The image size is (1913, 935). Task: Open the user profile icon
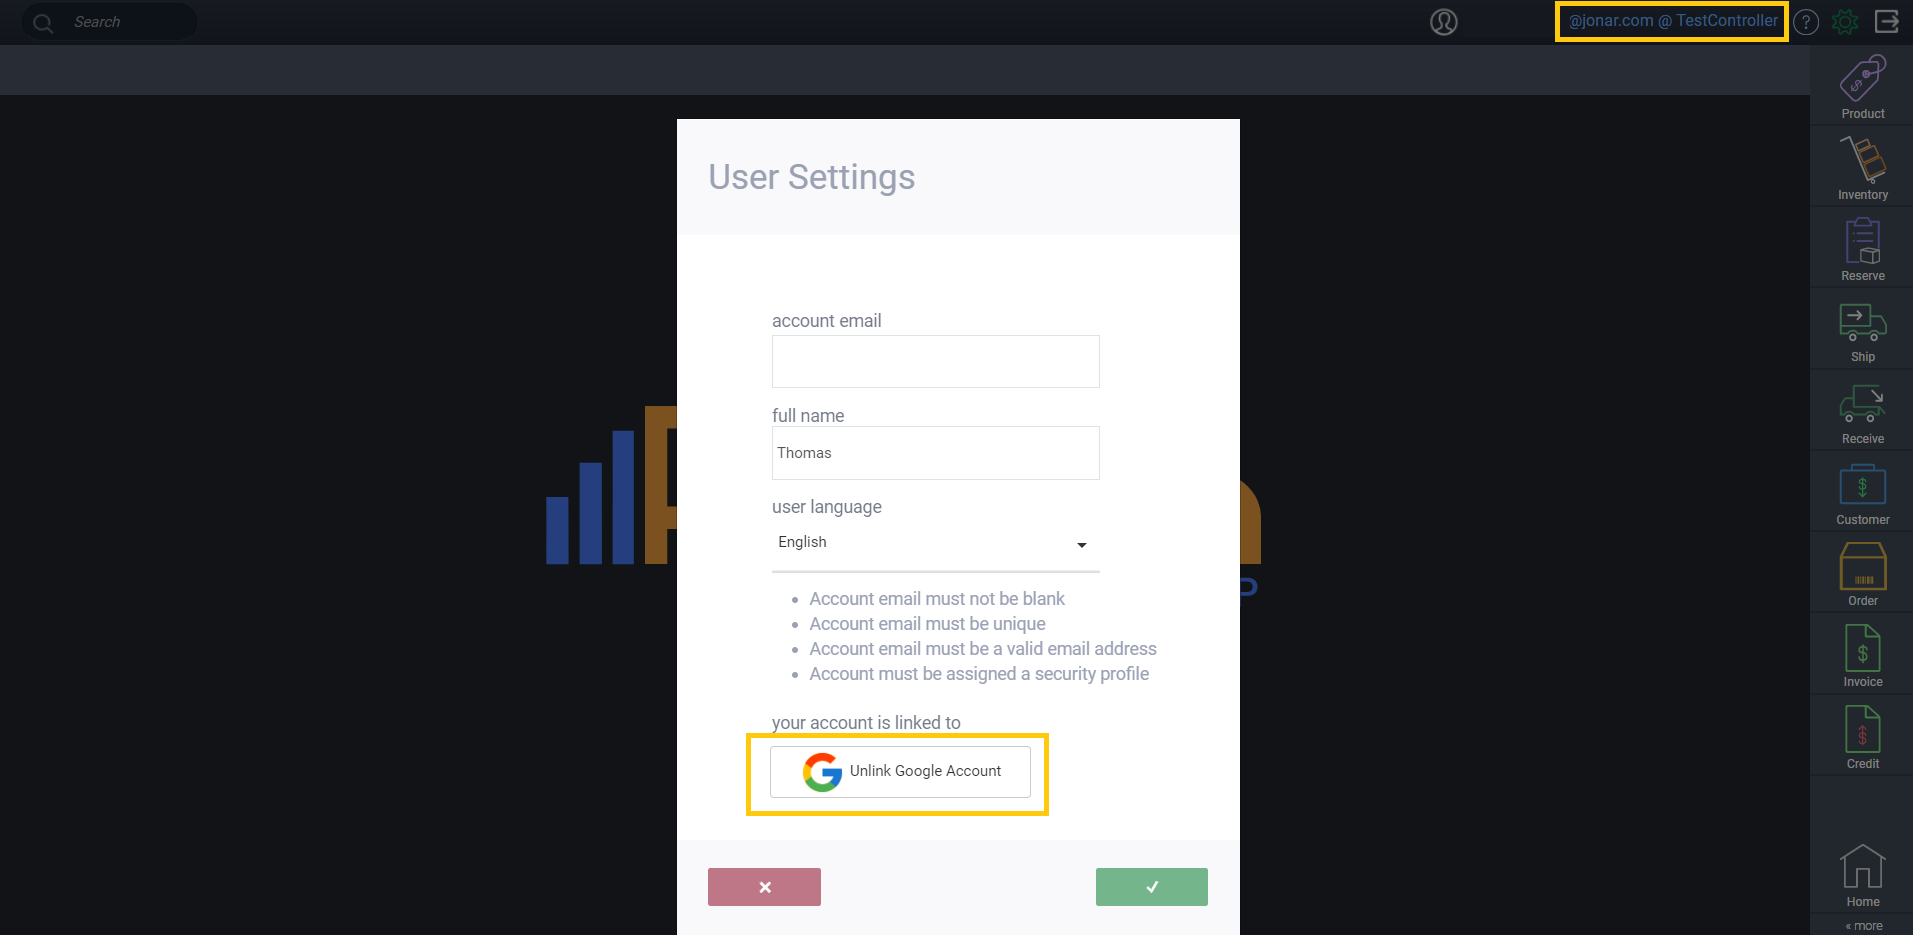[x=1443, y=22]
